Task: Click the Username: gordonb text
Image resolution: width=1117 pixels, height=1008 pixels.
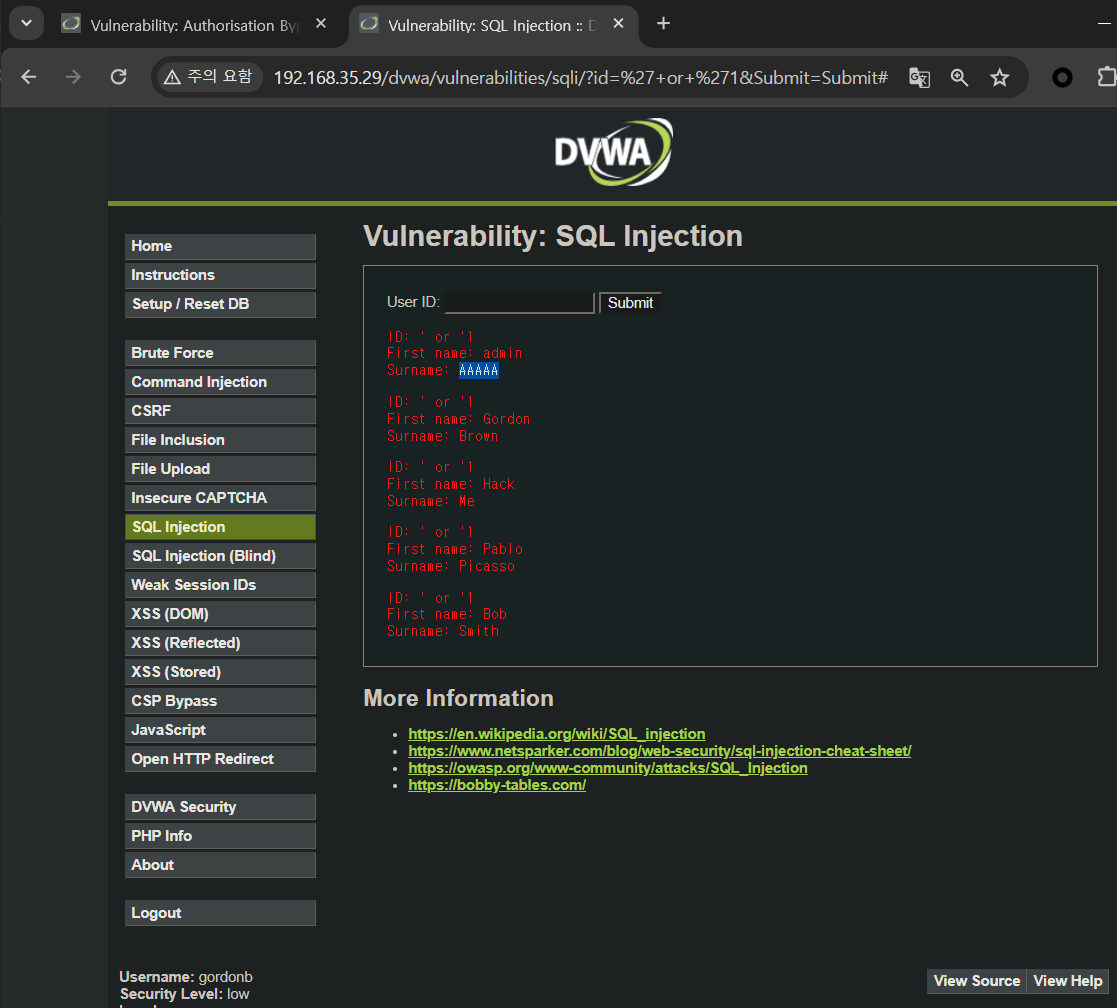Action: tap(186, 977)
